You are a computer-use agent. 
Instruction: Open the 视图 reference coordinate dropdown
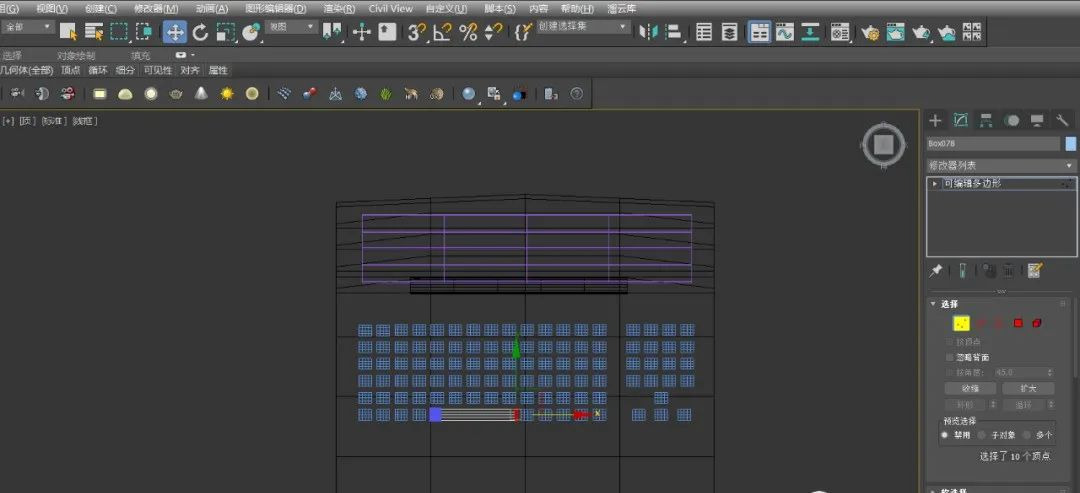tap(292, 27)
